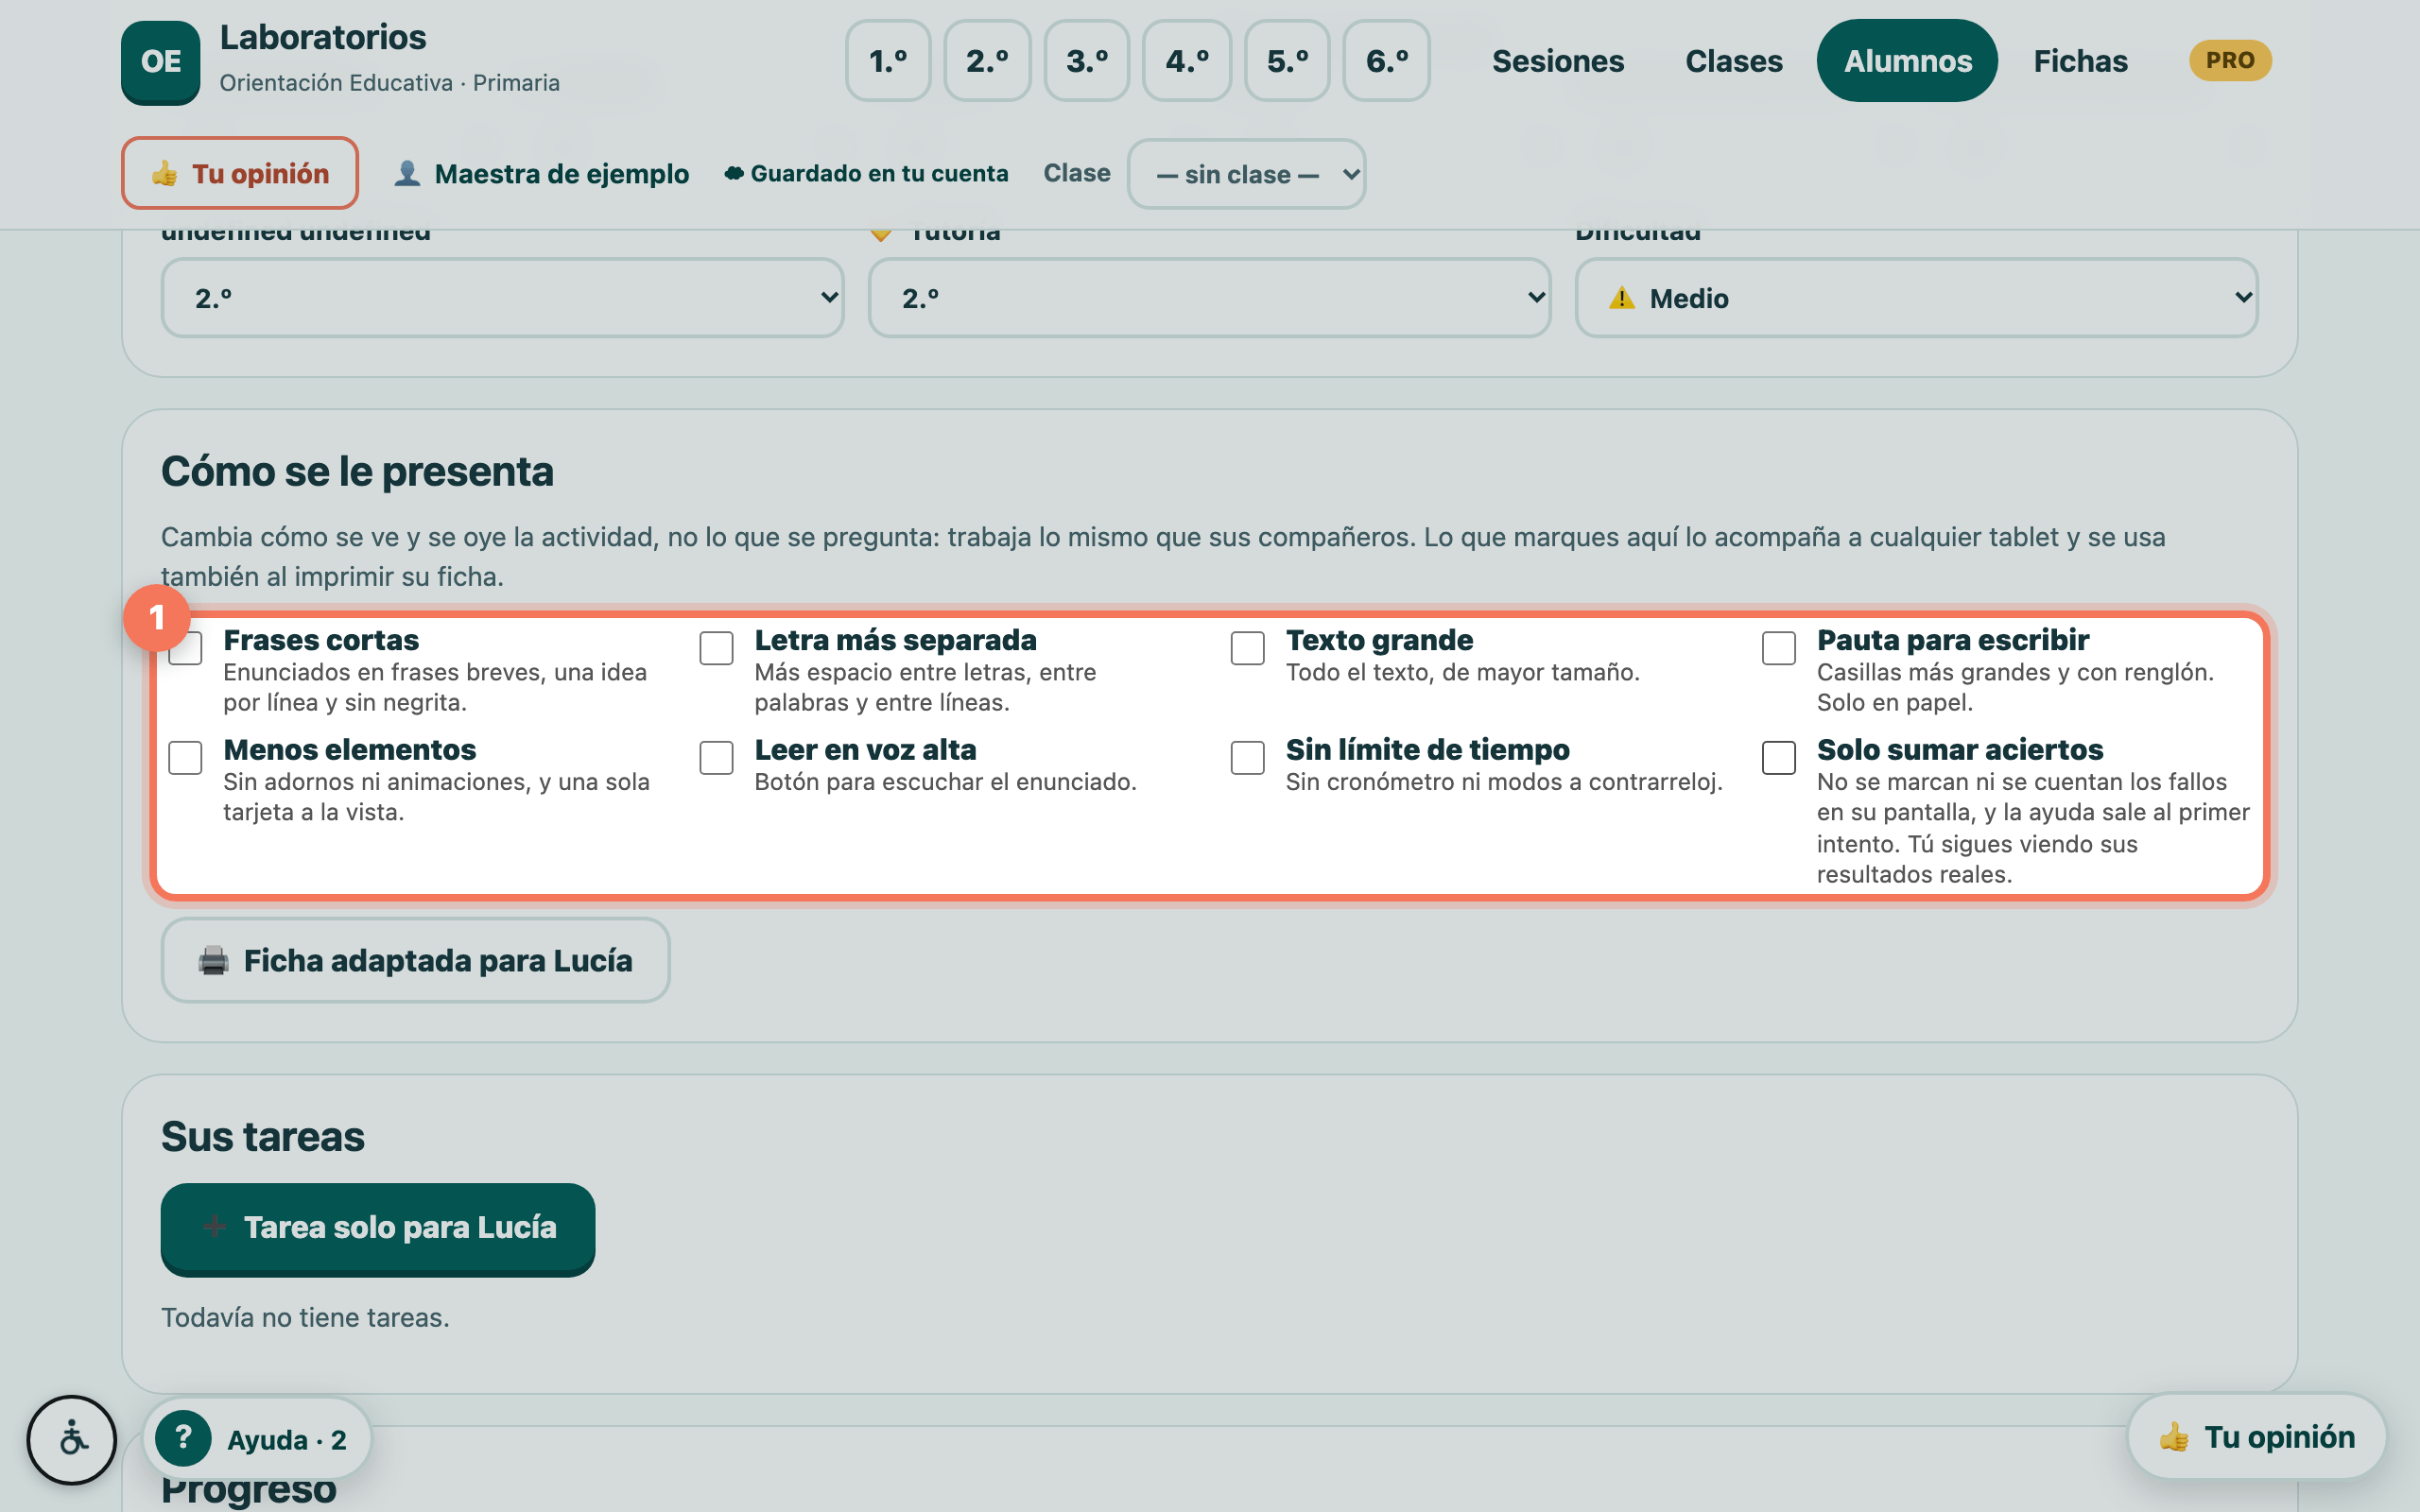Click the cloud icon beside Guardado en tu cuenta
This screenshot has height=1512, width=2420.
tap(734, 173)
